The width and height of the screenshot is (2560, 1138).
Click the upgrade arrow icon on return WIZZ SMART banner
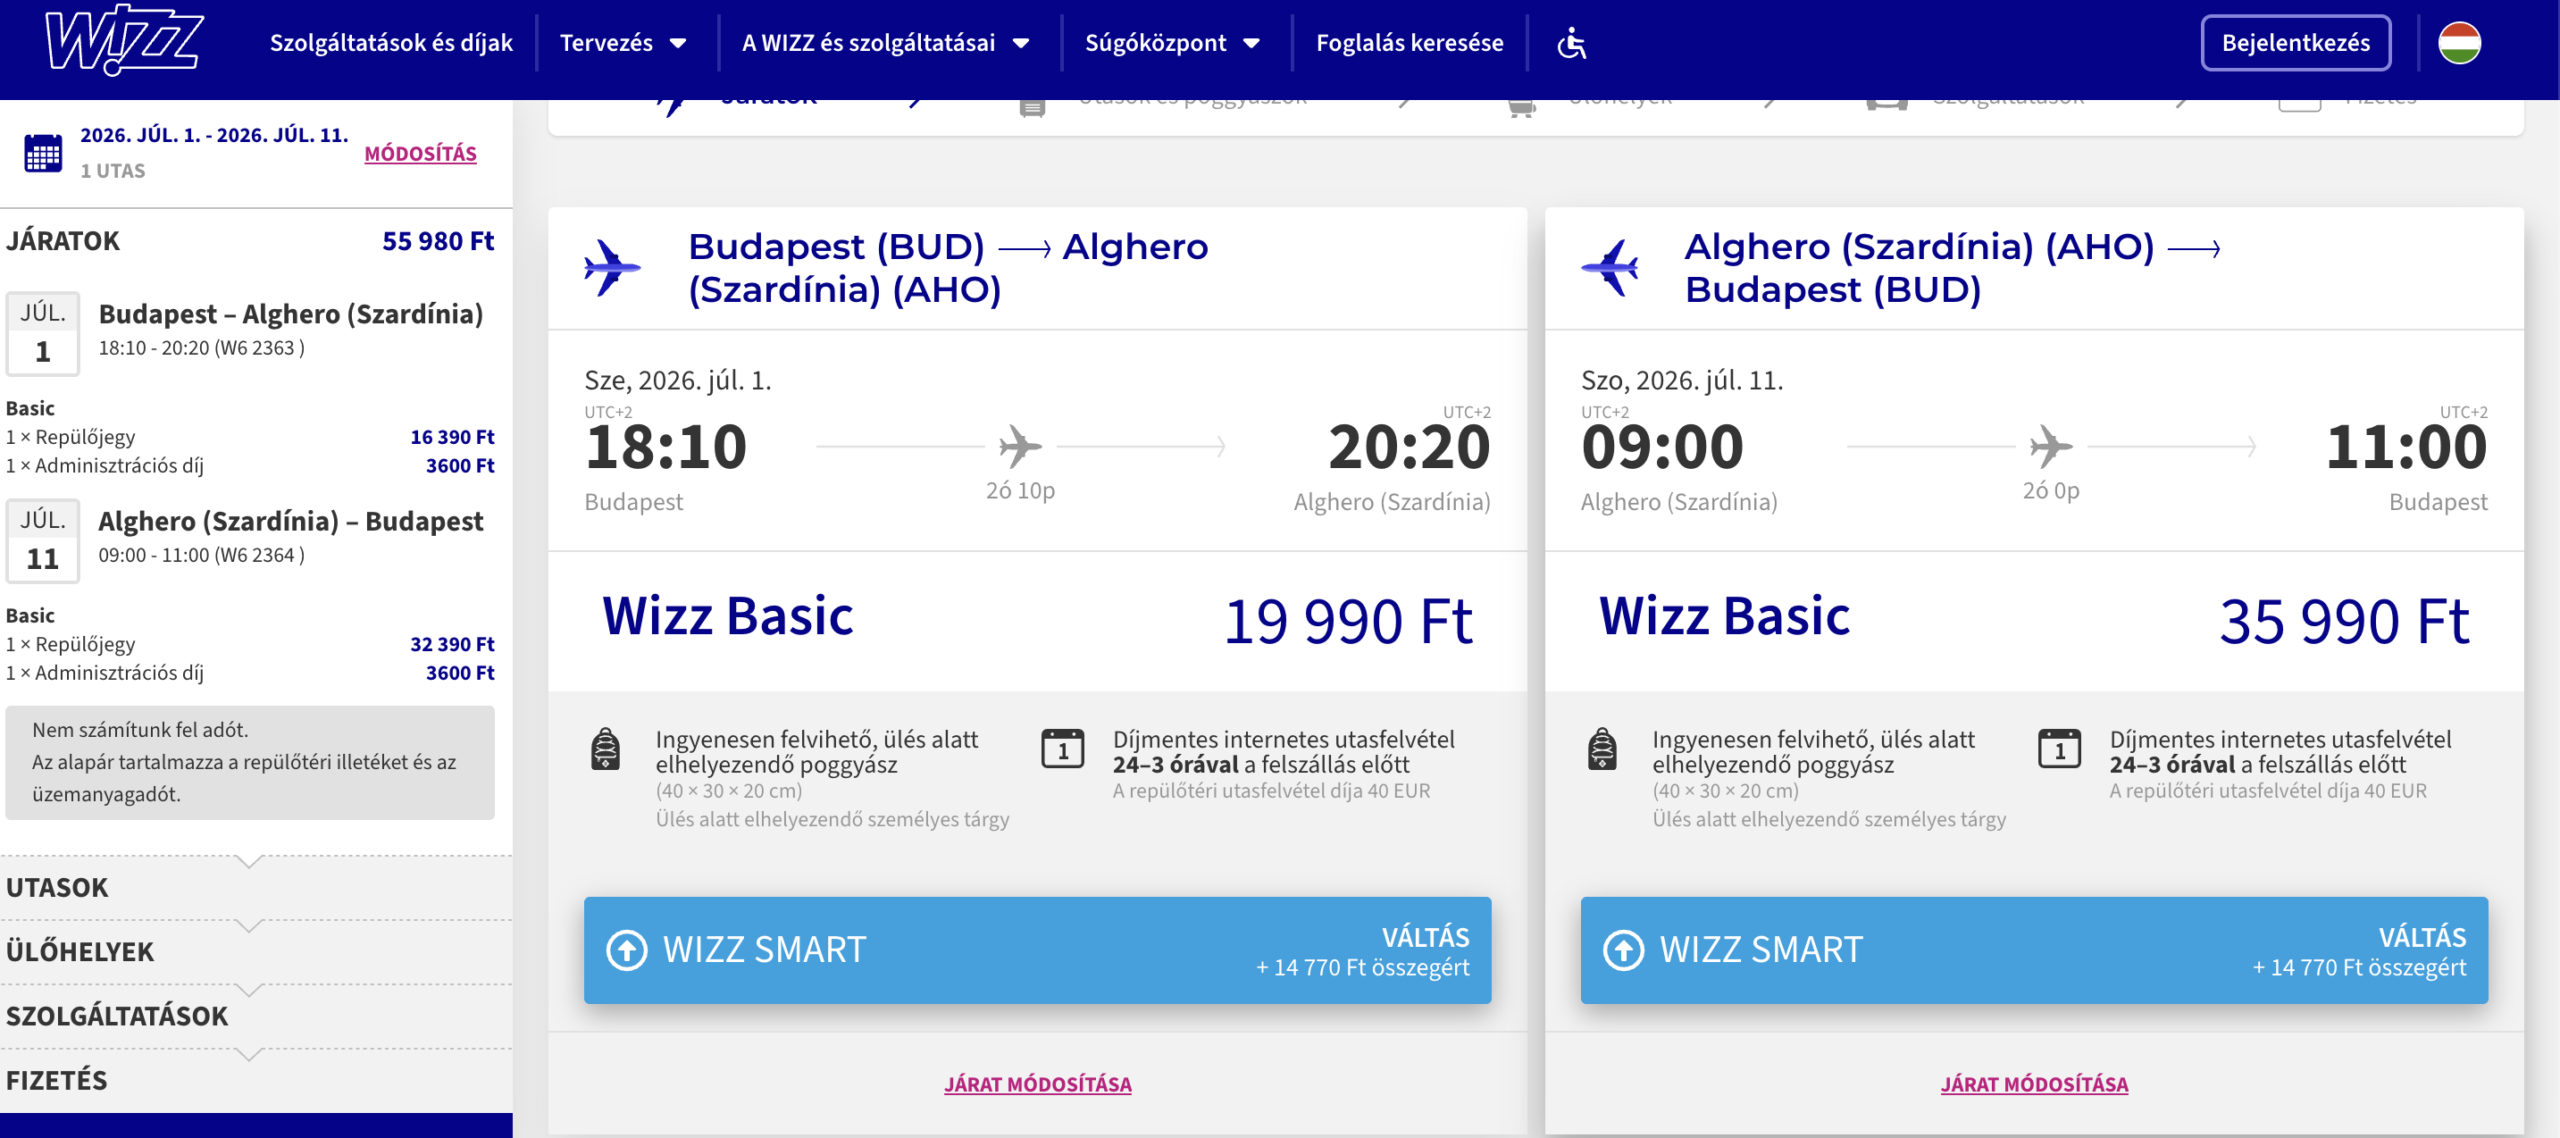[1623, 949]
